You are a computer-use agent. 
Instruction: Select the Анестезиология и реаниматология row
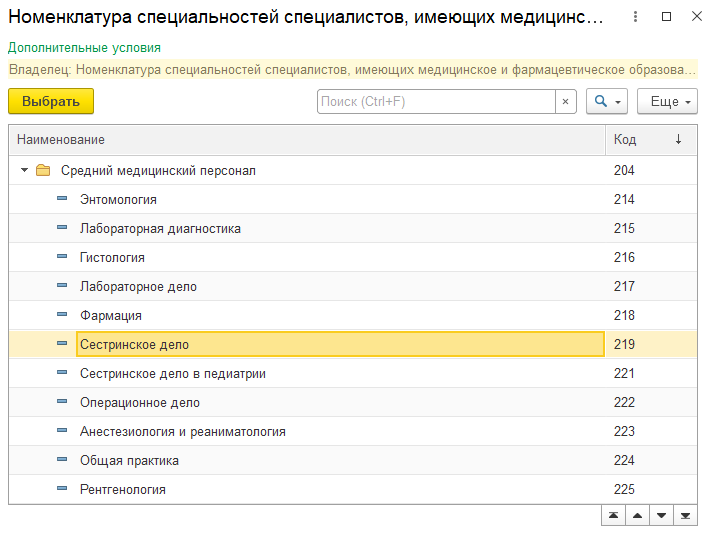pyautogui.click(x=183, y=432)
